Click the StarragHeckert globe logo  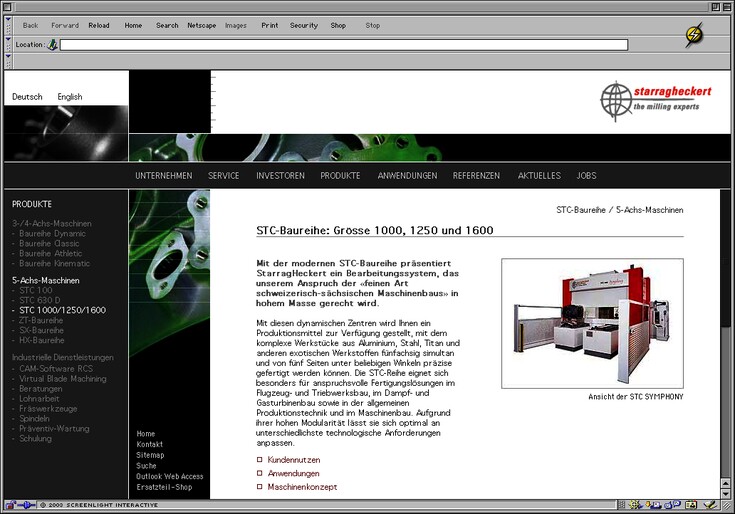point(616,100)
